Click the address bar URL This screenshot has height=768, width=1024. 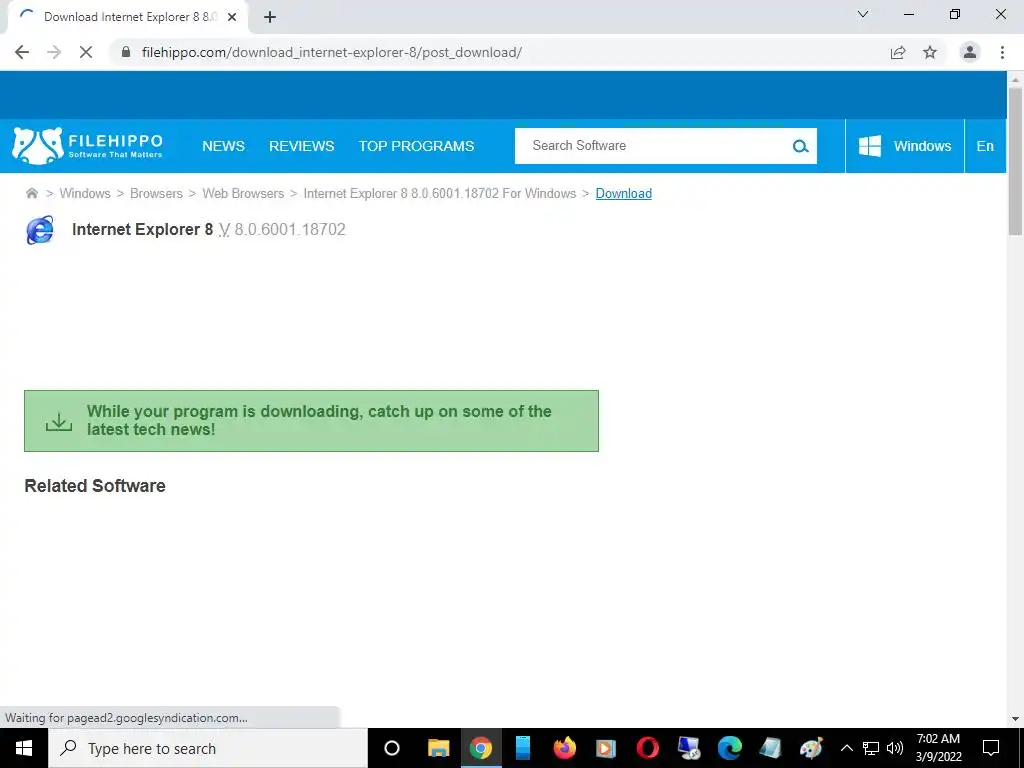pyautogui.click(x=332, y=52)
